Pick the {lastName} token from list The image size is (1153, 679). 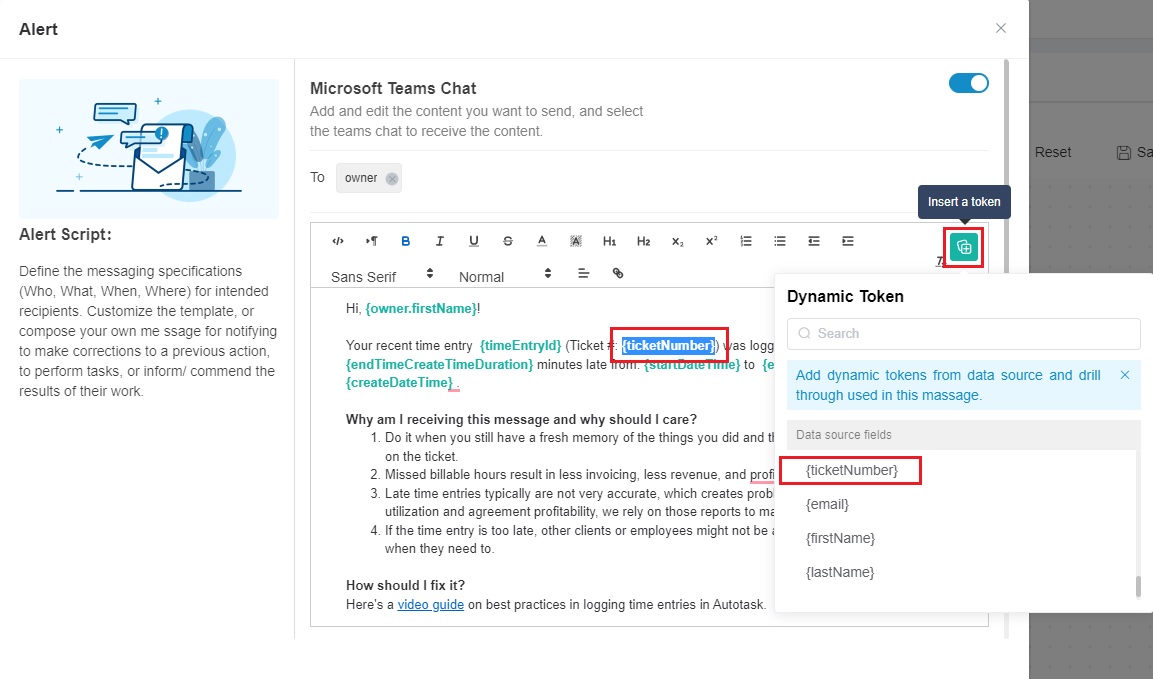[840, 572]
